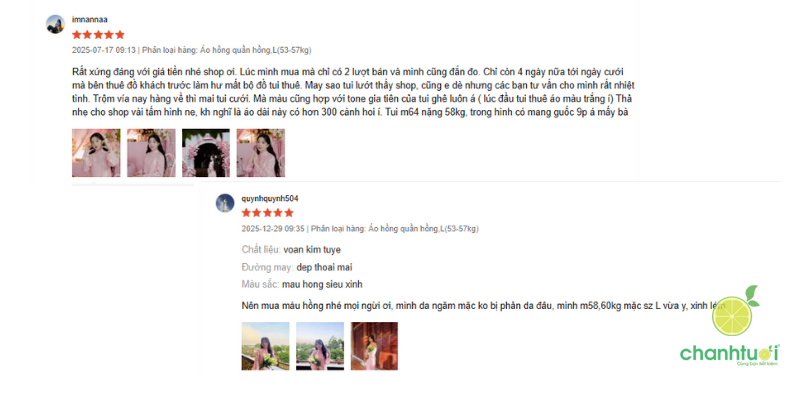This screenshot has width=800, height=400.
Task: Click imnannaa's profile avatar
Action: [55, 24]
